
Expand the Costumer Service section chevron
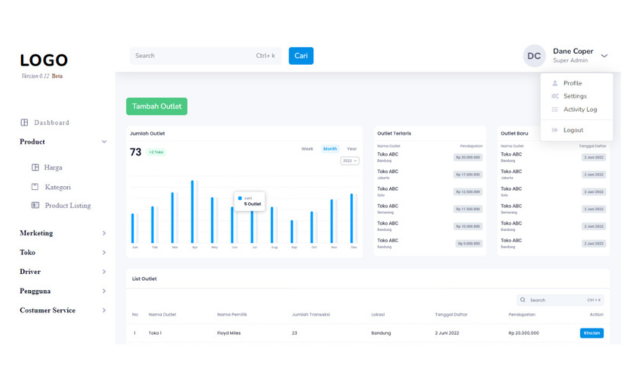104,310
